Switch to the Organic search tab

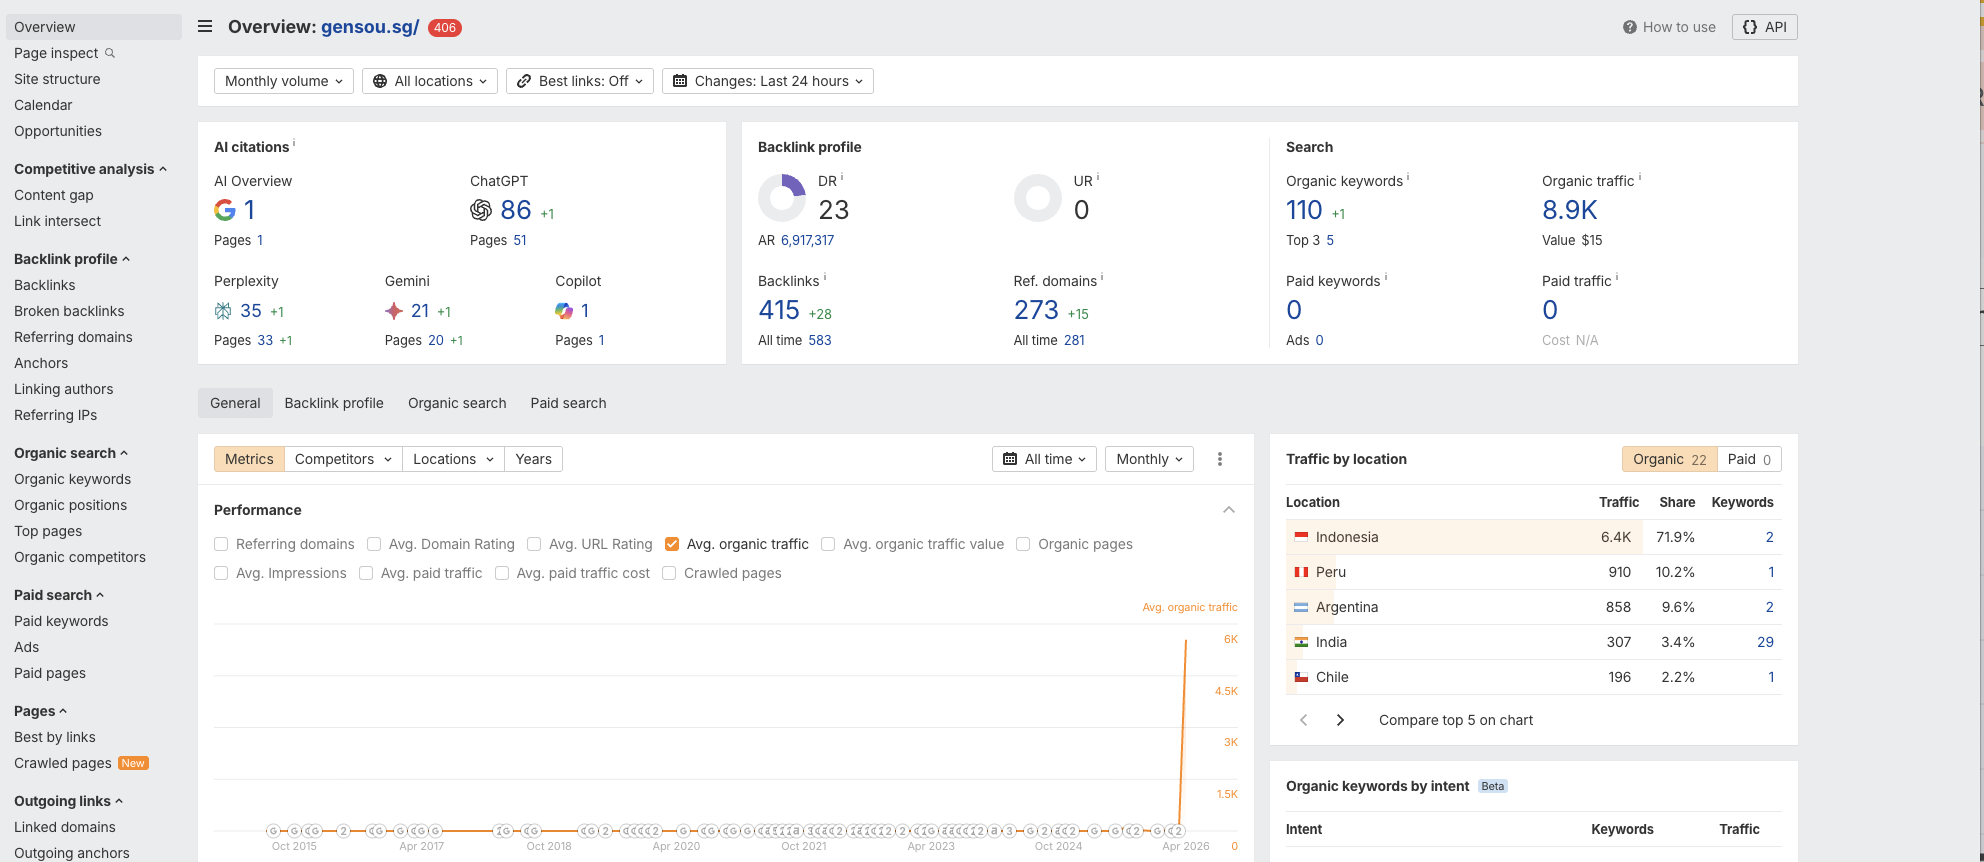pos(457,403)
